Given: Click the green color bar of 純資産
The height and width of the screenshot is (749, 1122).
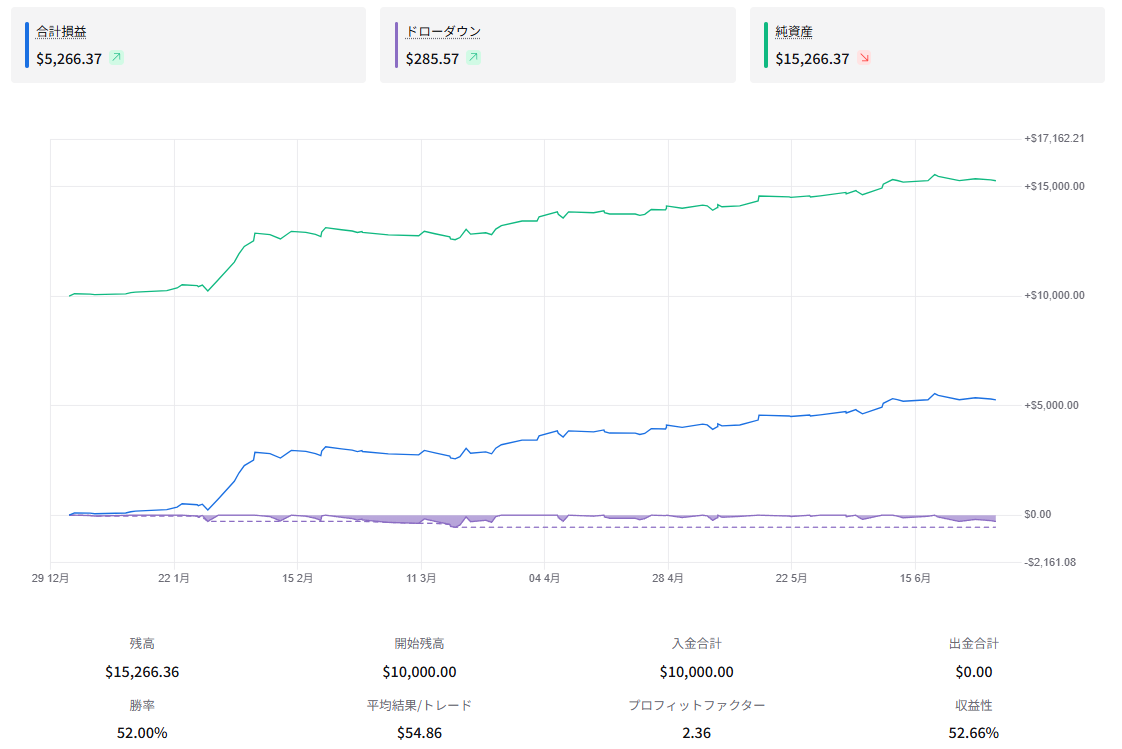Looking at the screenshot, I should coord(766,45).
